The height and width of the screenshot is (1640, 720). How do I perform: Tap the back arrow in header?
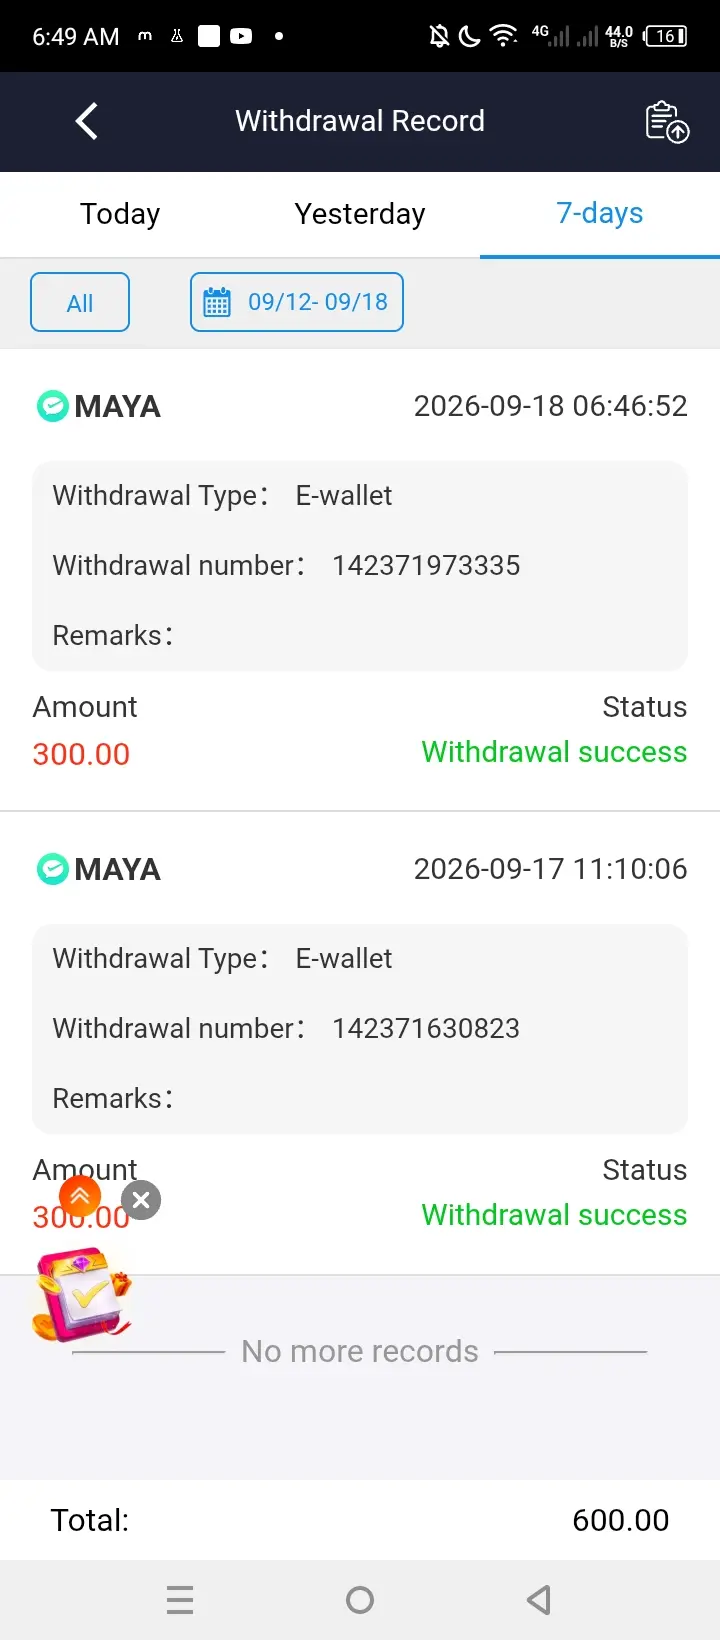click(x=87, y=121)
